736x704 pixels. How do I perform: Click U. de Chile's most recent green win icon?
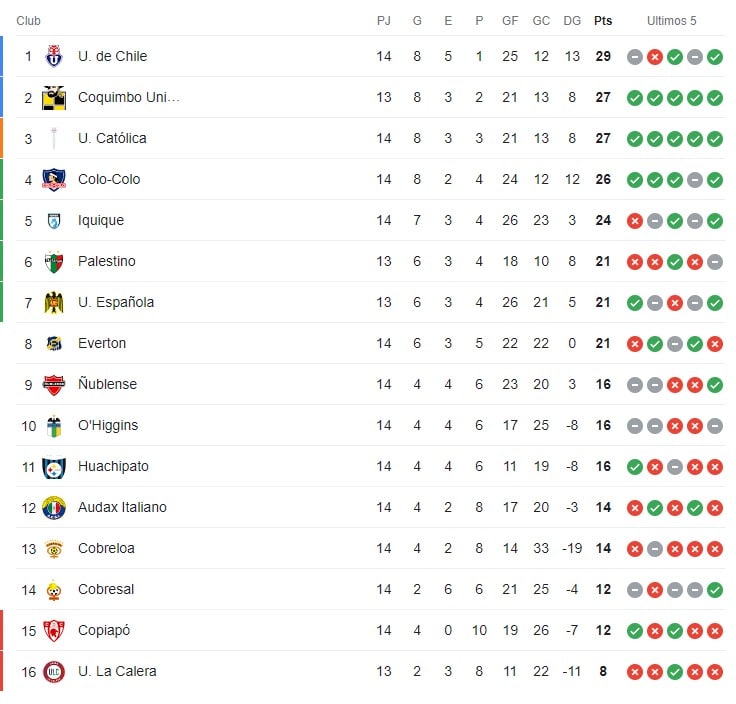715,57
